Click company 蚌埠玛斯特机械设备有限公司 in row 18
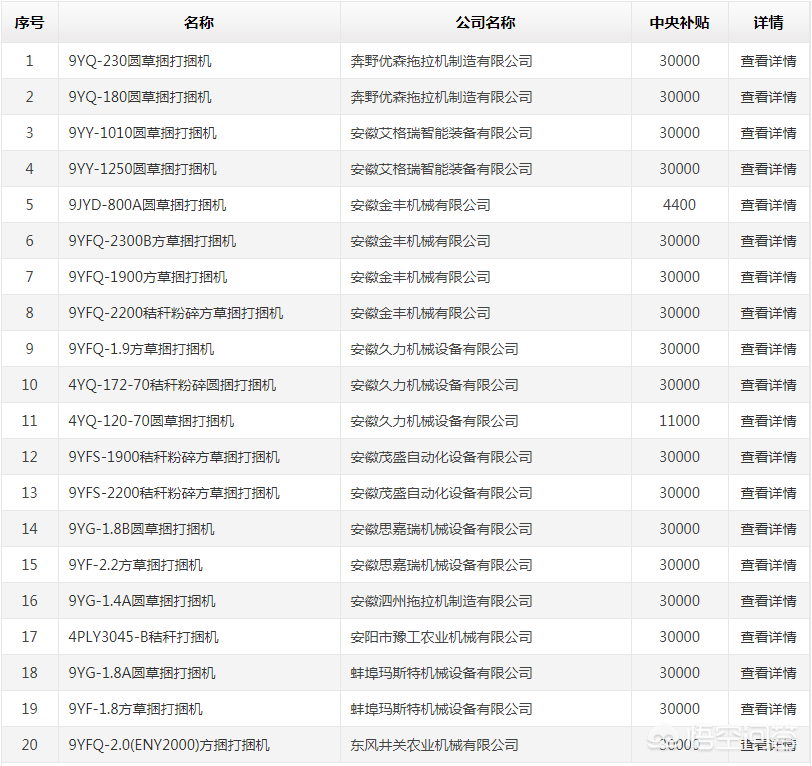 pos(441,673)
